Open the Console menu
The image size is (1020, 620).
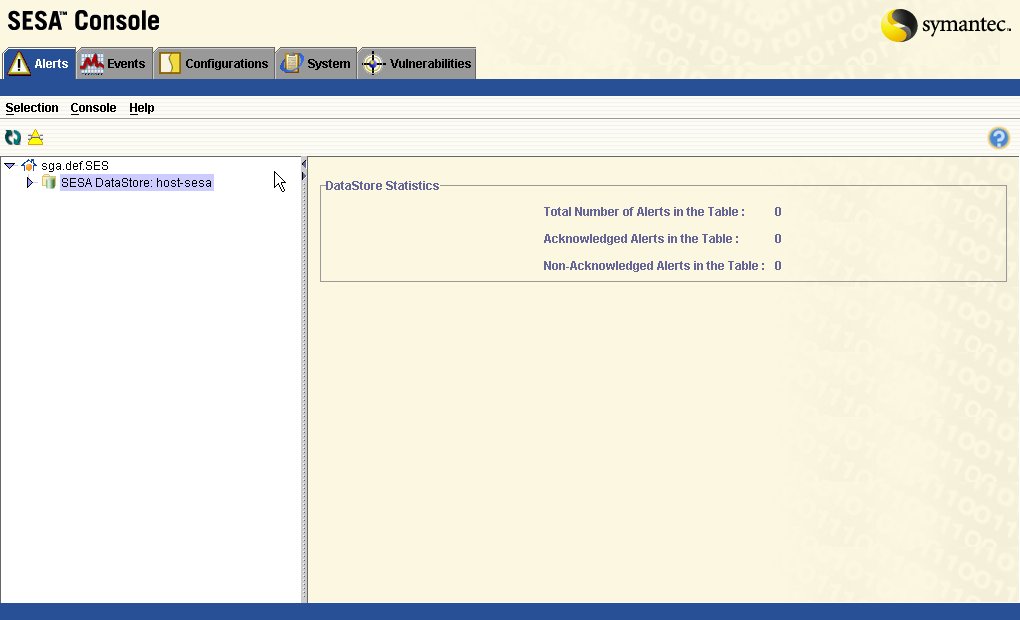pos(93,108)
